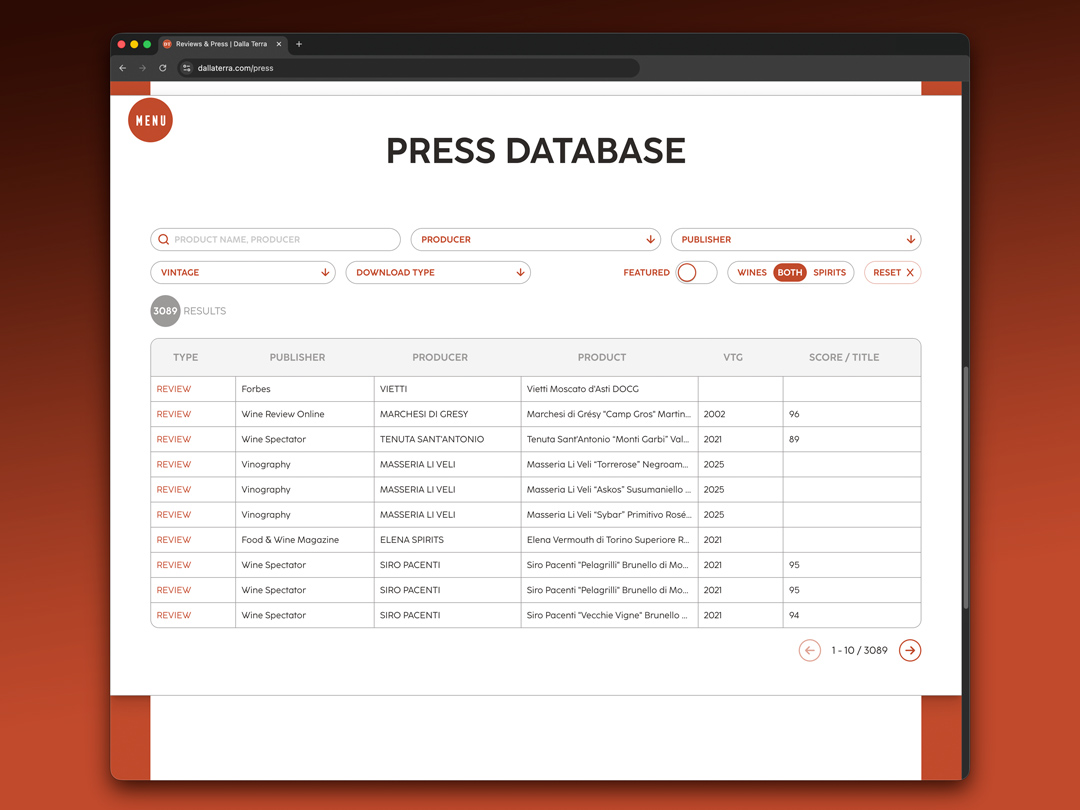
Task: Go to next results page arrow
Action: pos(910,650)
